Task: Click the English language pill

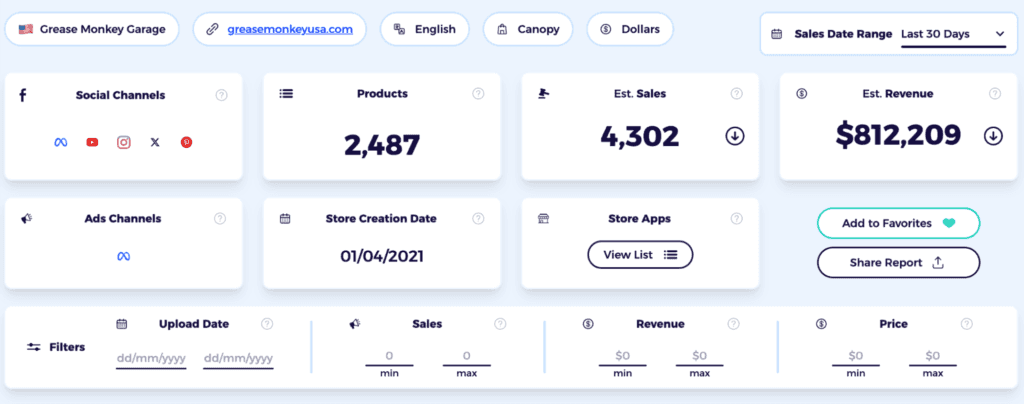Action: (x=424, y=29)
